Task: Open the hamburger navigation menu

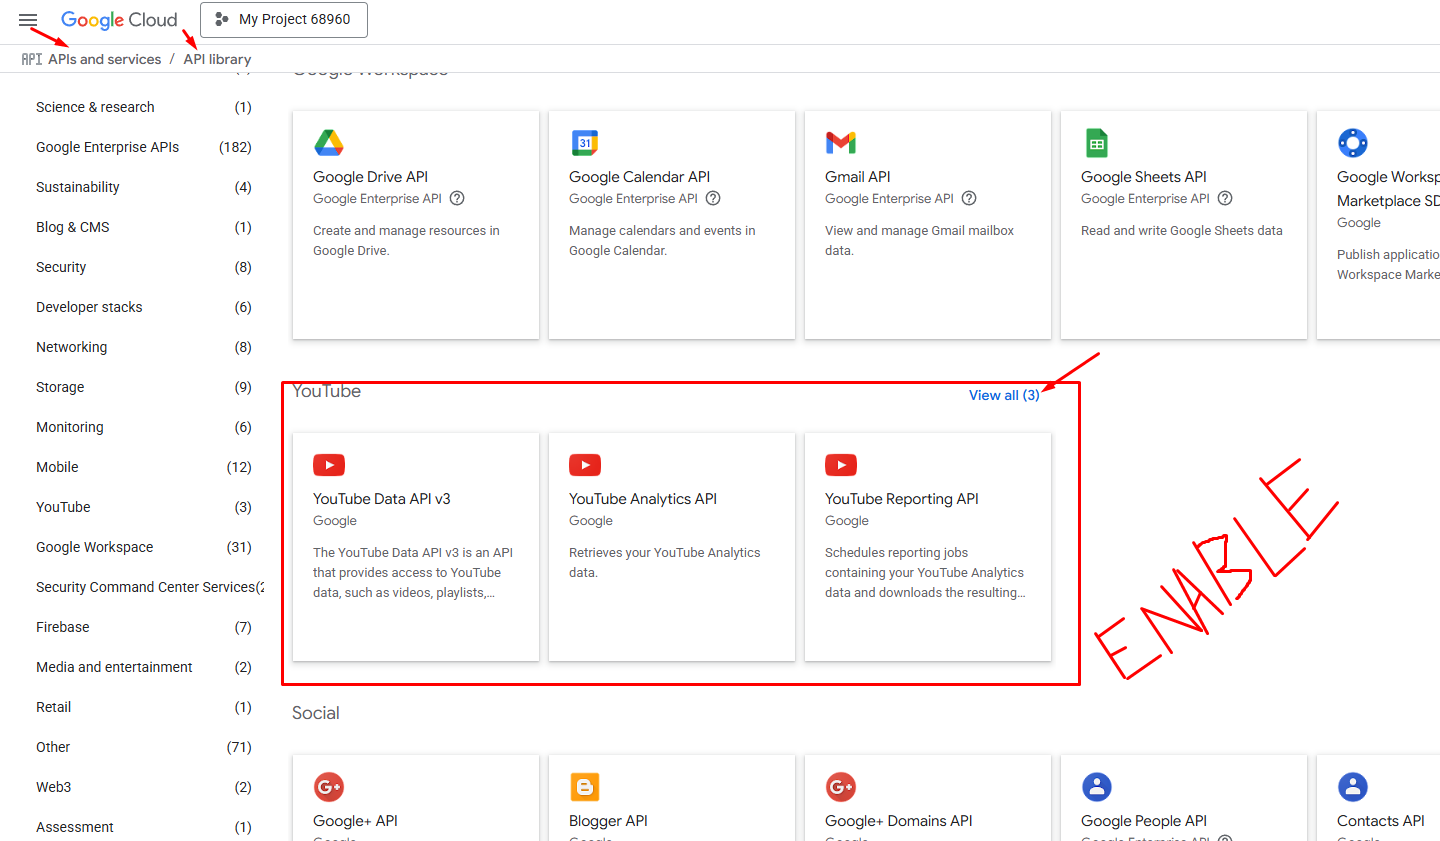Action: pos(28,20)
